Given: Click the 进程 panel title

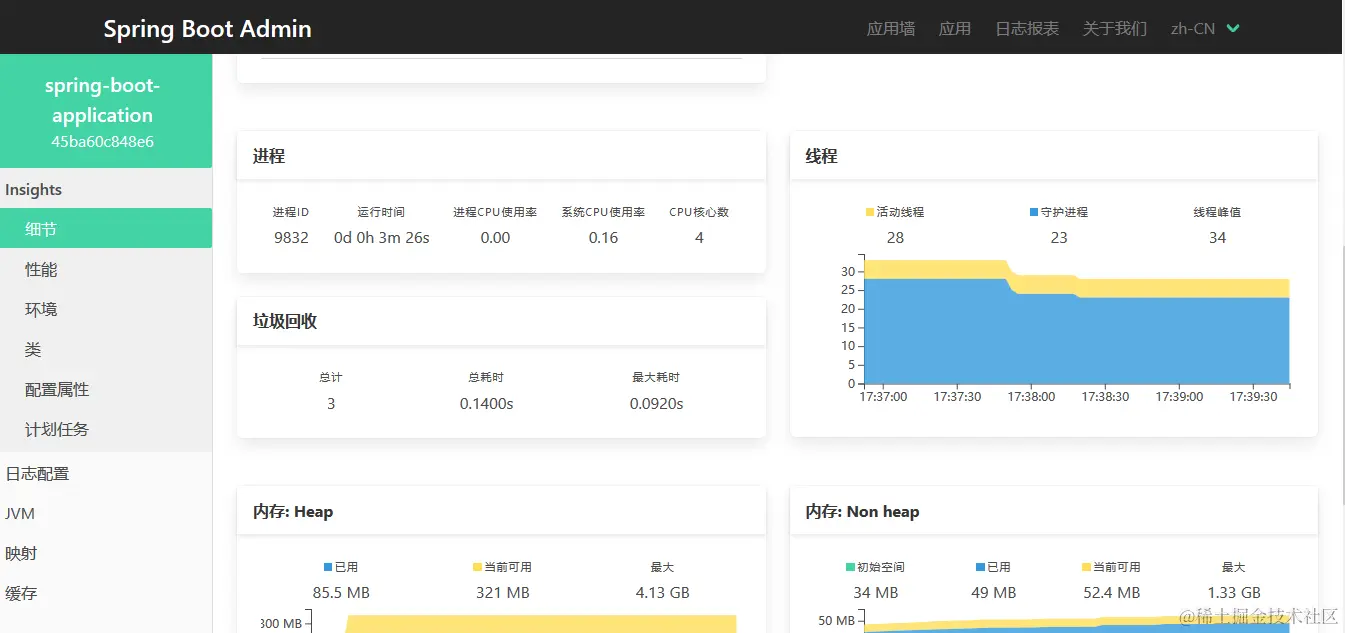Looking at the screenshot, I should coord(269,156).
